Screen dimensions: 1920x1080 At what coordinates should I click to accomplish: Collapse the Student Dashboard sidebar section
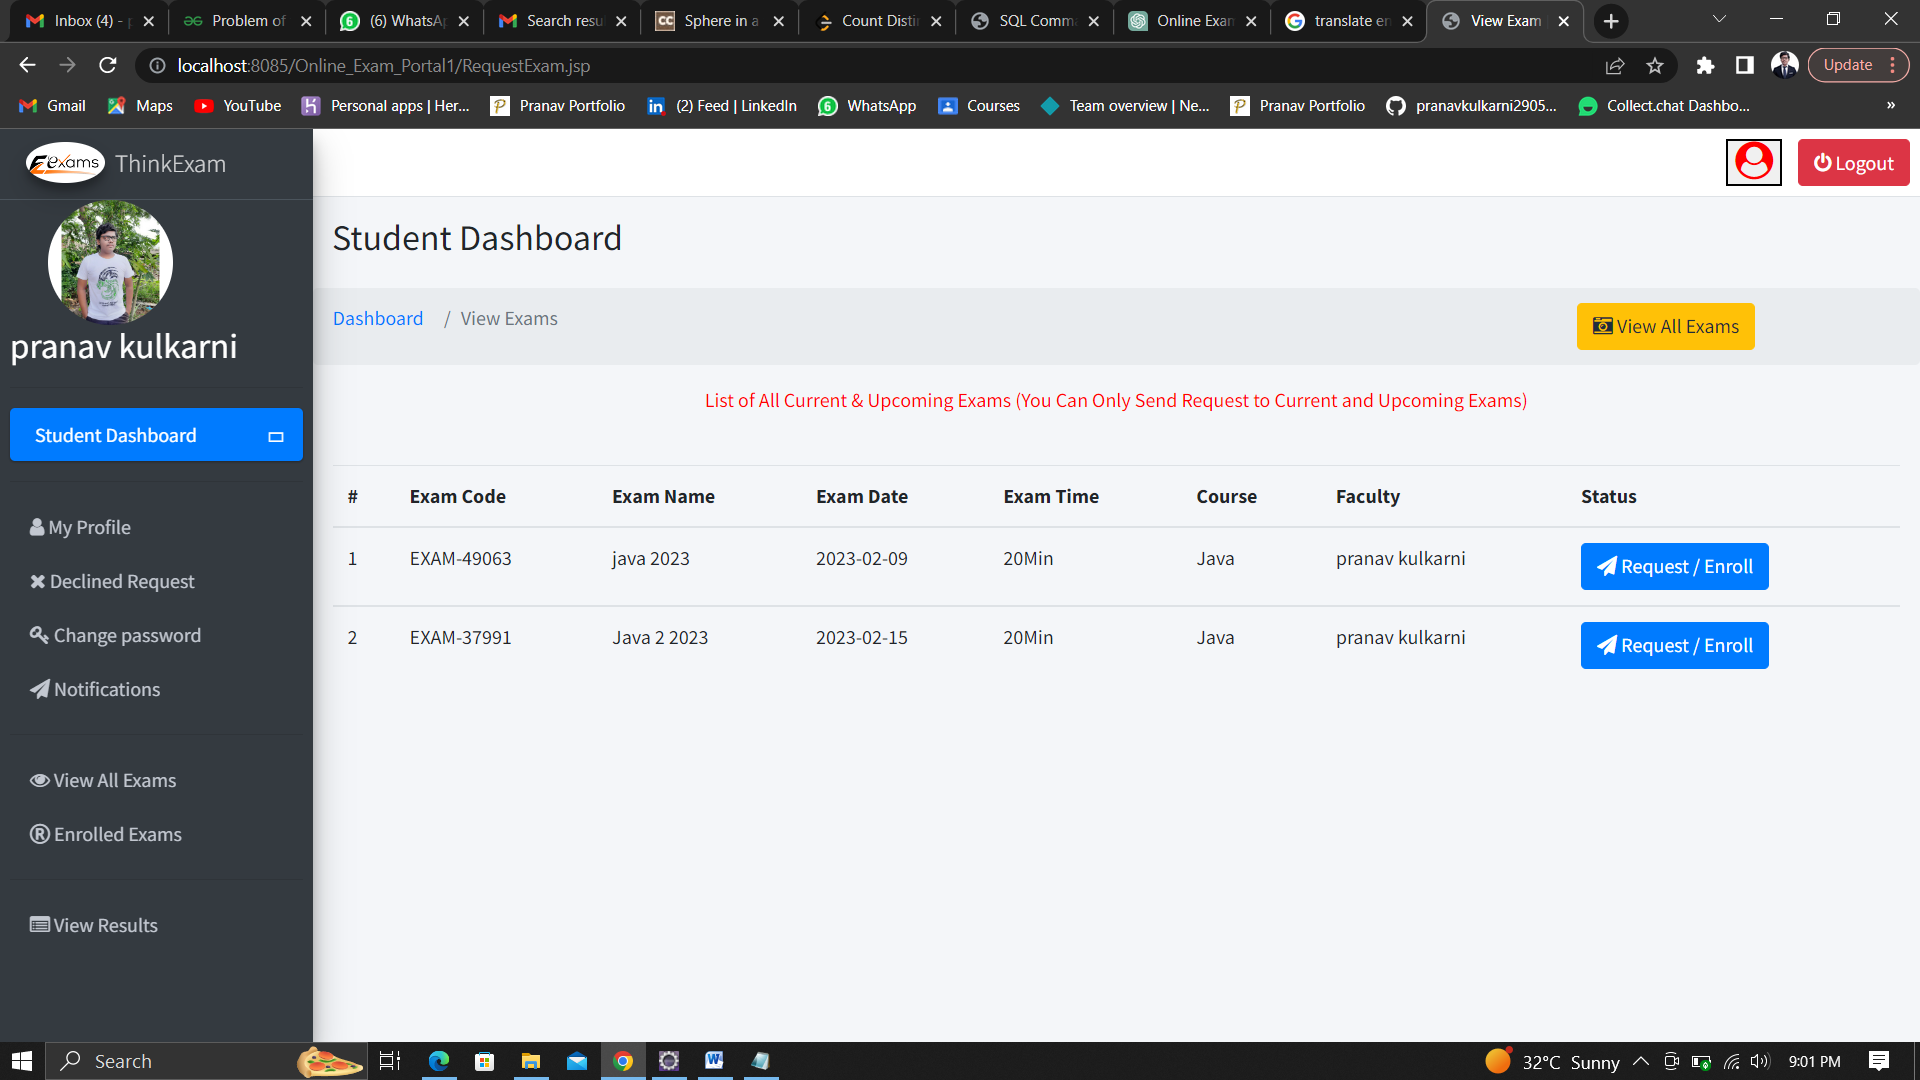pos(276,436)
